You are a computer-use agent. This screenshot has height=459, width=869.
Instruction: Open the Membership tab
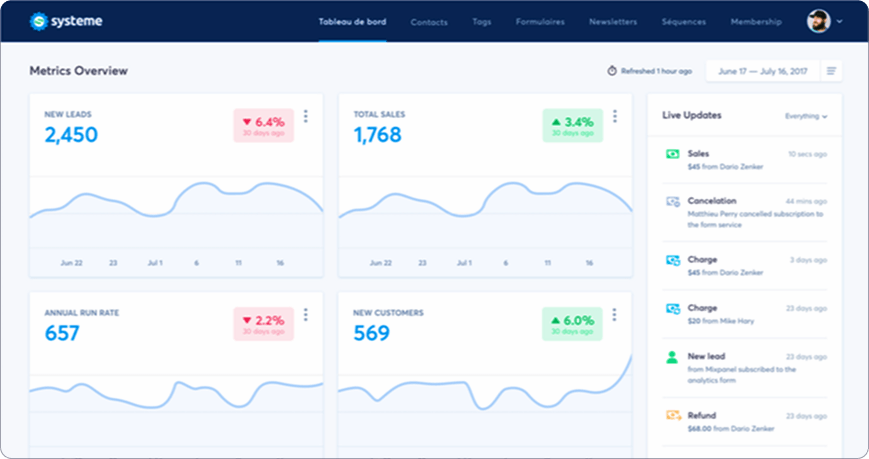pos(756,21)
